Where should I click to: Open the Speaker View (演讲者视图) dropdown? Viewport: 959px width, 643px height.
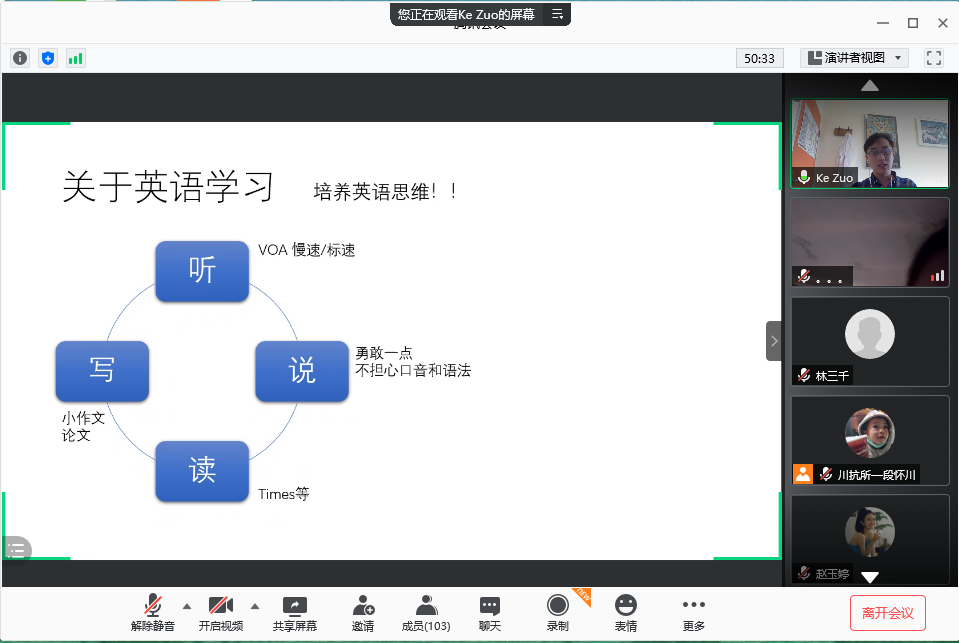click(854, 58)
